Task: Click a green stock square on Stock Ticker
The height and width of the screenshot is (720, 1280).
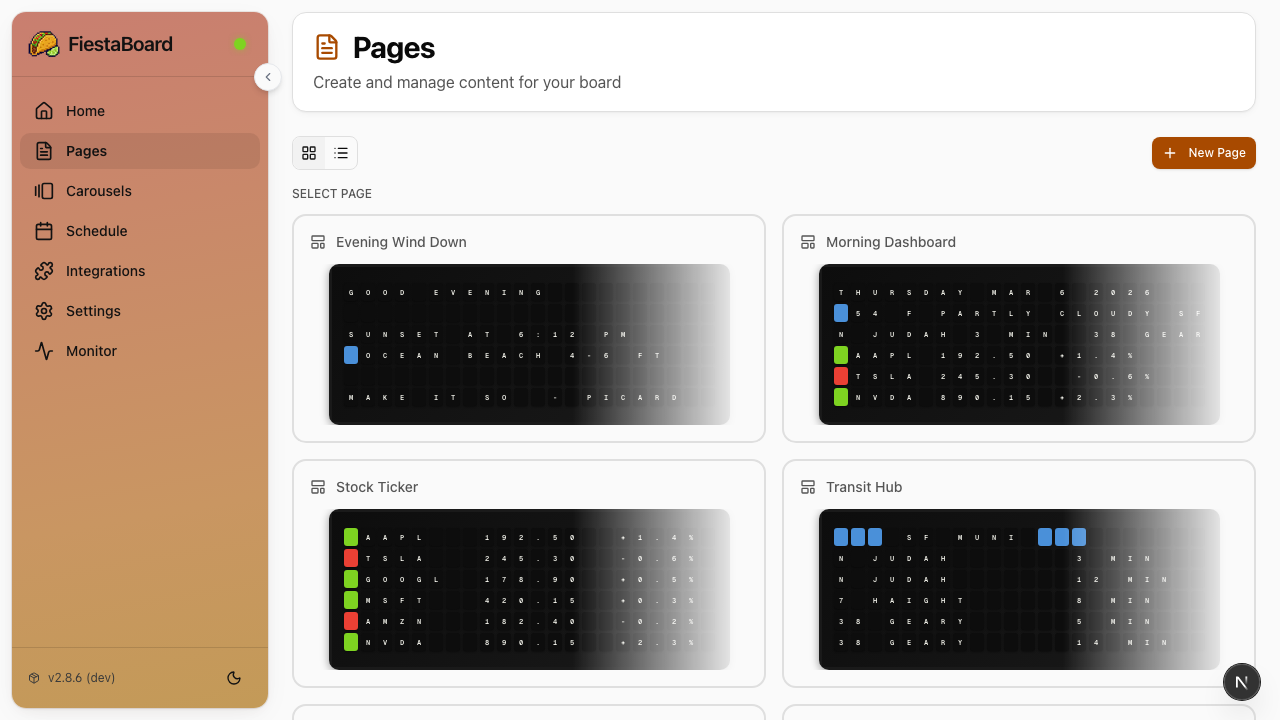Action: point(350,537)
